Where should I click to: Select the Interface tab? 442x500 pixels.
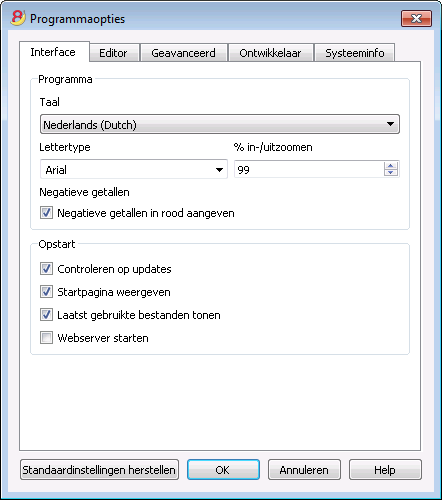pos(53,52)
